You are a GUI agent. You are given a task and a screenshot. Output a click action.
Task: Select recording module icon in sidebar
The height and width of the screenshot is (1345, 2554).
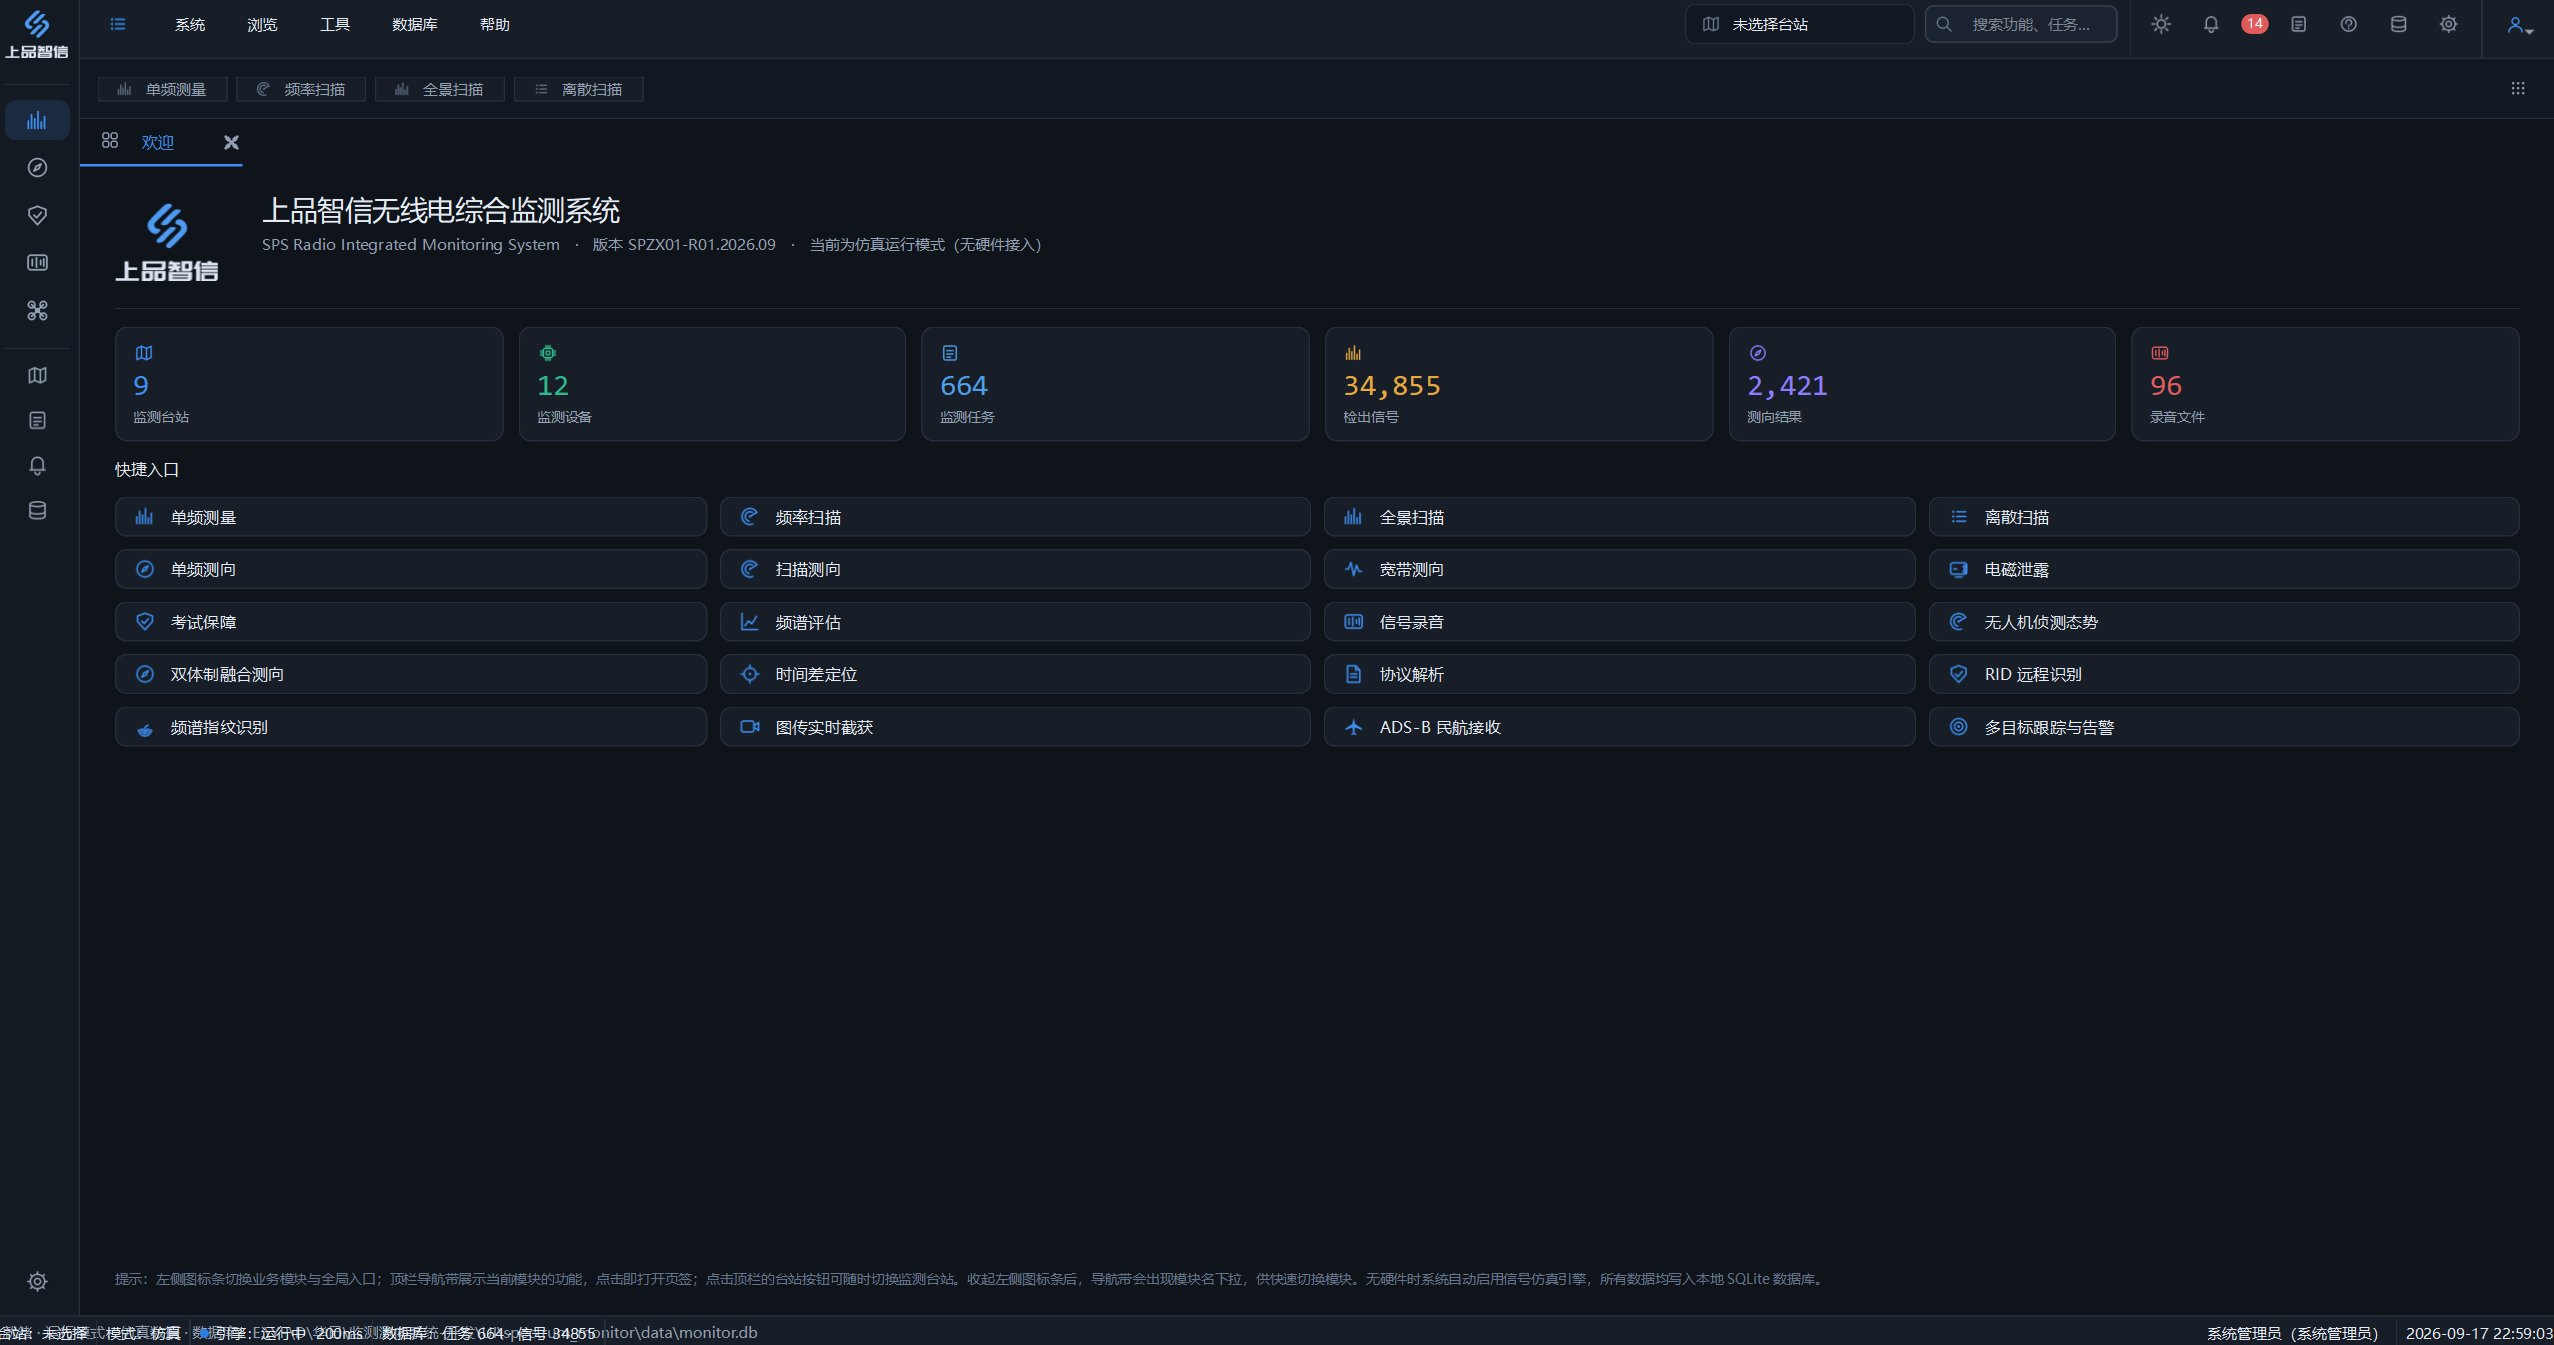(37, 262)
